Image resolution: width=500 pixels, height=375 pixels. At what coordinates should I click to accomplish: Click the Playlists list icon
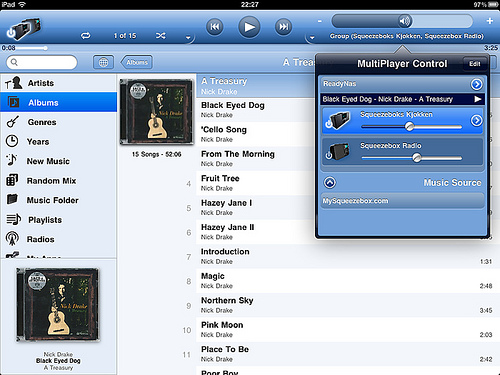pyautogui.click(x=13, y=219)
